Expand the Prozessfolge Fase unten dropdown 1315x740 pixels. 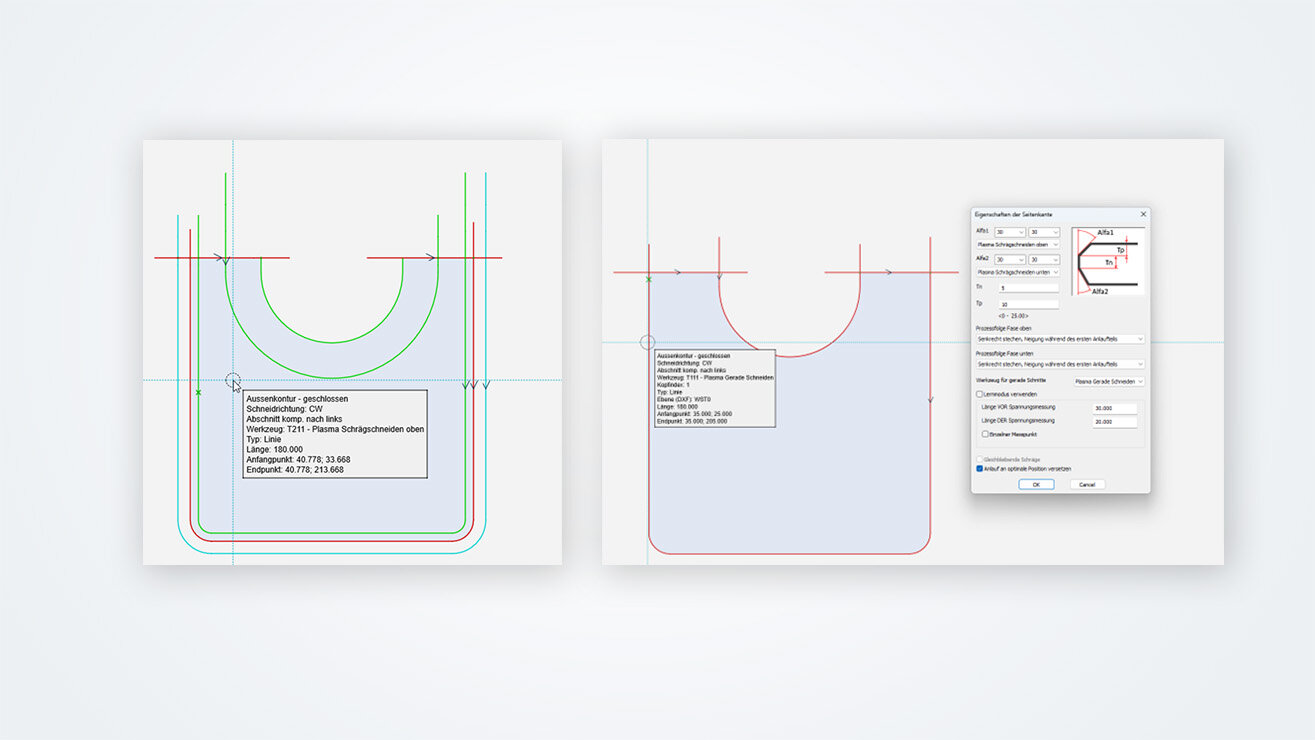[x=1060, y=364]
